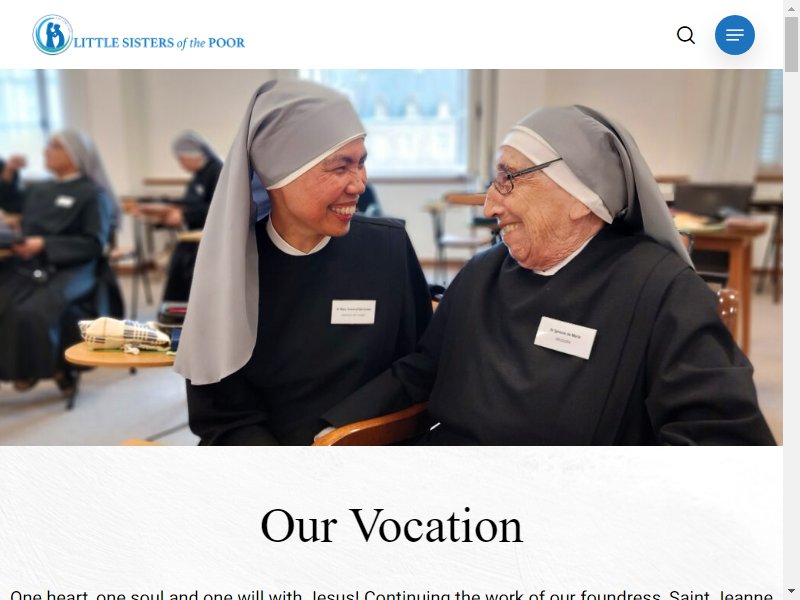
Task: Open the search magnifier icon
Action: click(686, 35)
